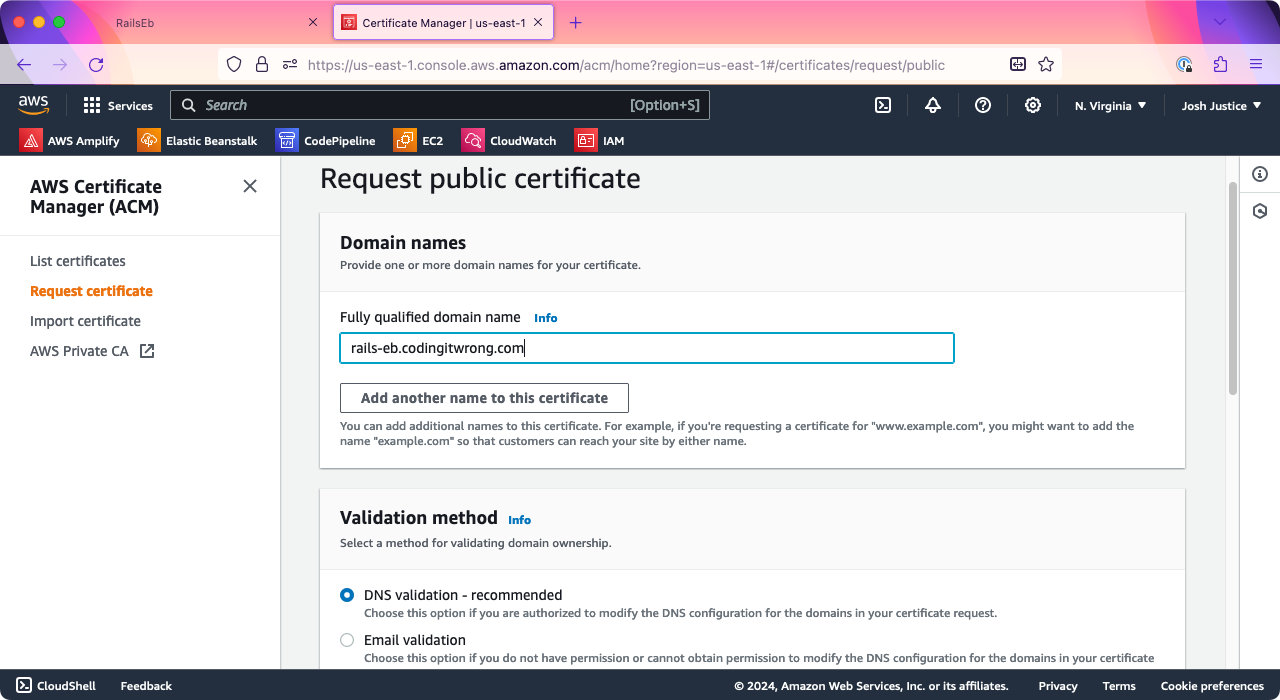This screenshot has width=1280, height=700.
Task: Open the help question mark menu
Action: click(983, 105)
